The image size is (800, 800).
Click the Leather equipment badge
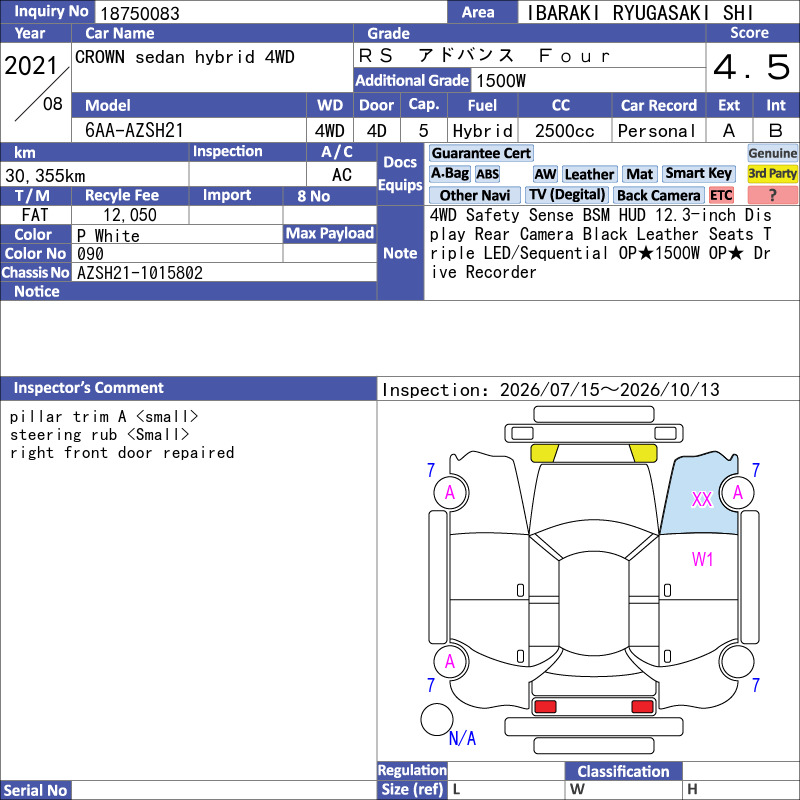pos(590,174)
